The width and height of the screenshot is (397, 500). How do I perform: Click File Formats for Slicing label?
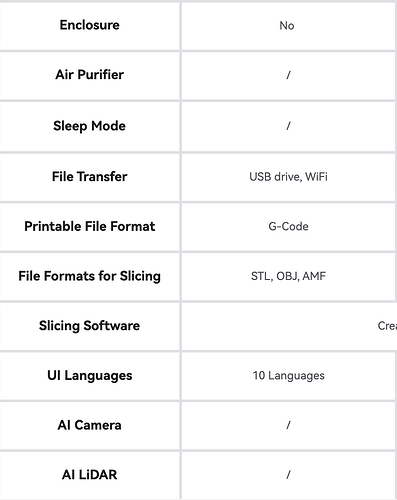pos(89,276)
